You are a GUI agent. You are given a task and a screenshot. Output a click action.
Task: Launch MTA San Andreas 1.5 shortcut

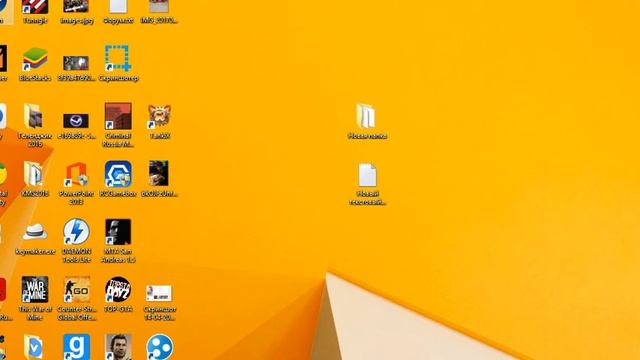(x=118, y=232)
